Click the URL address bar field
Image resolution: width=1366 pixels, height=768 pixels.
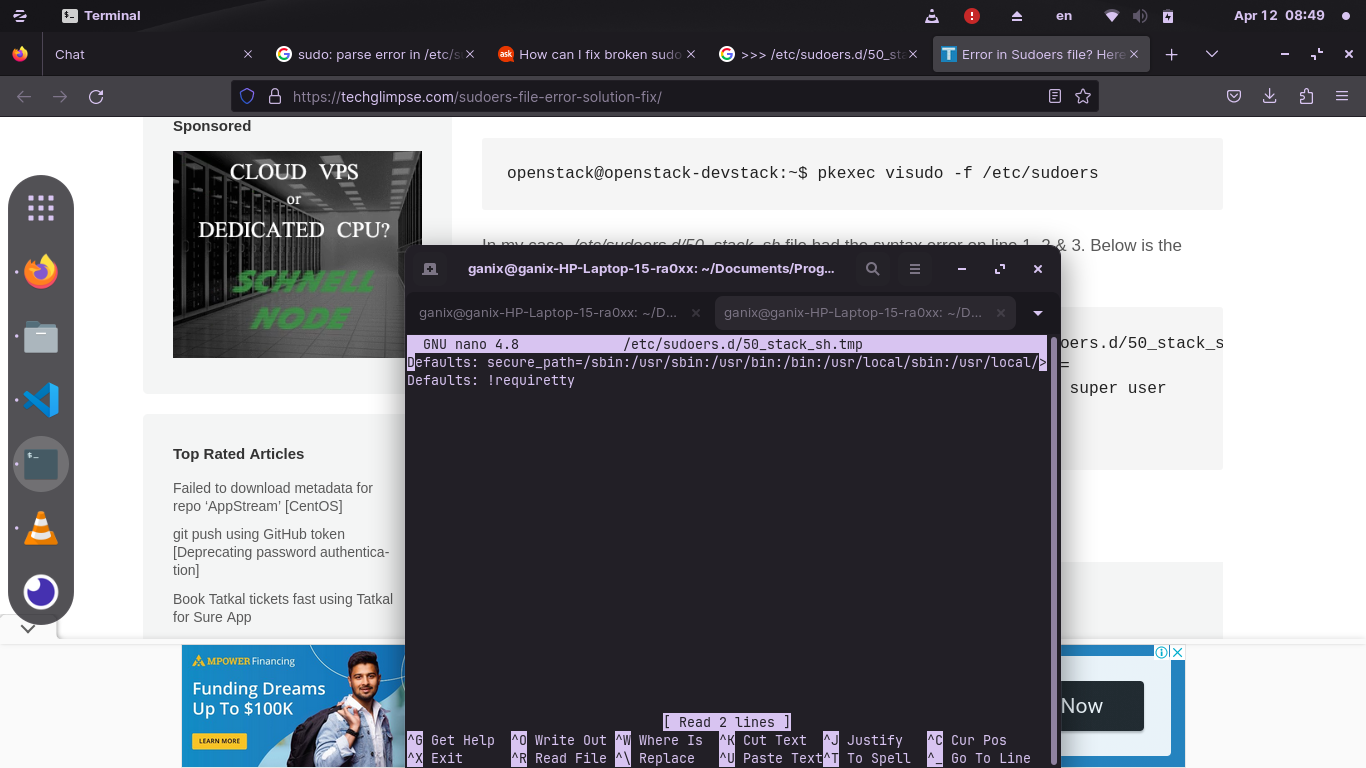pyautogui.click(x=660, y=96)
